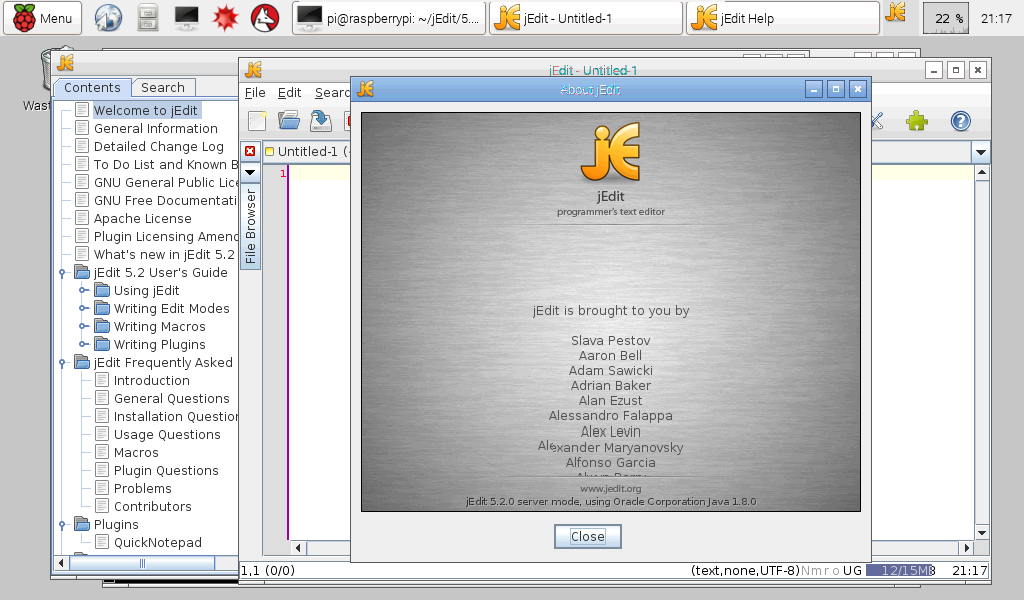
Task: Open docking menu arrow below red X
Action: (x=250, y=172)
